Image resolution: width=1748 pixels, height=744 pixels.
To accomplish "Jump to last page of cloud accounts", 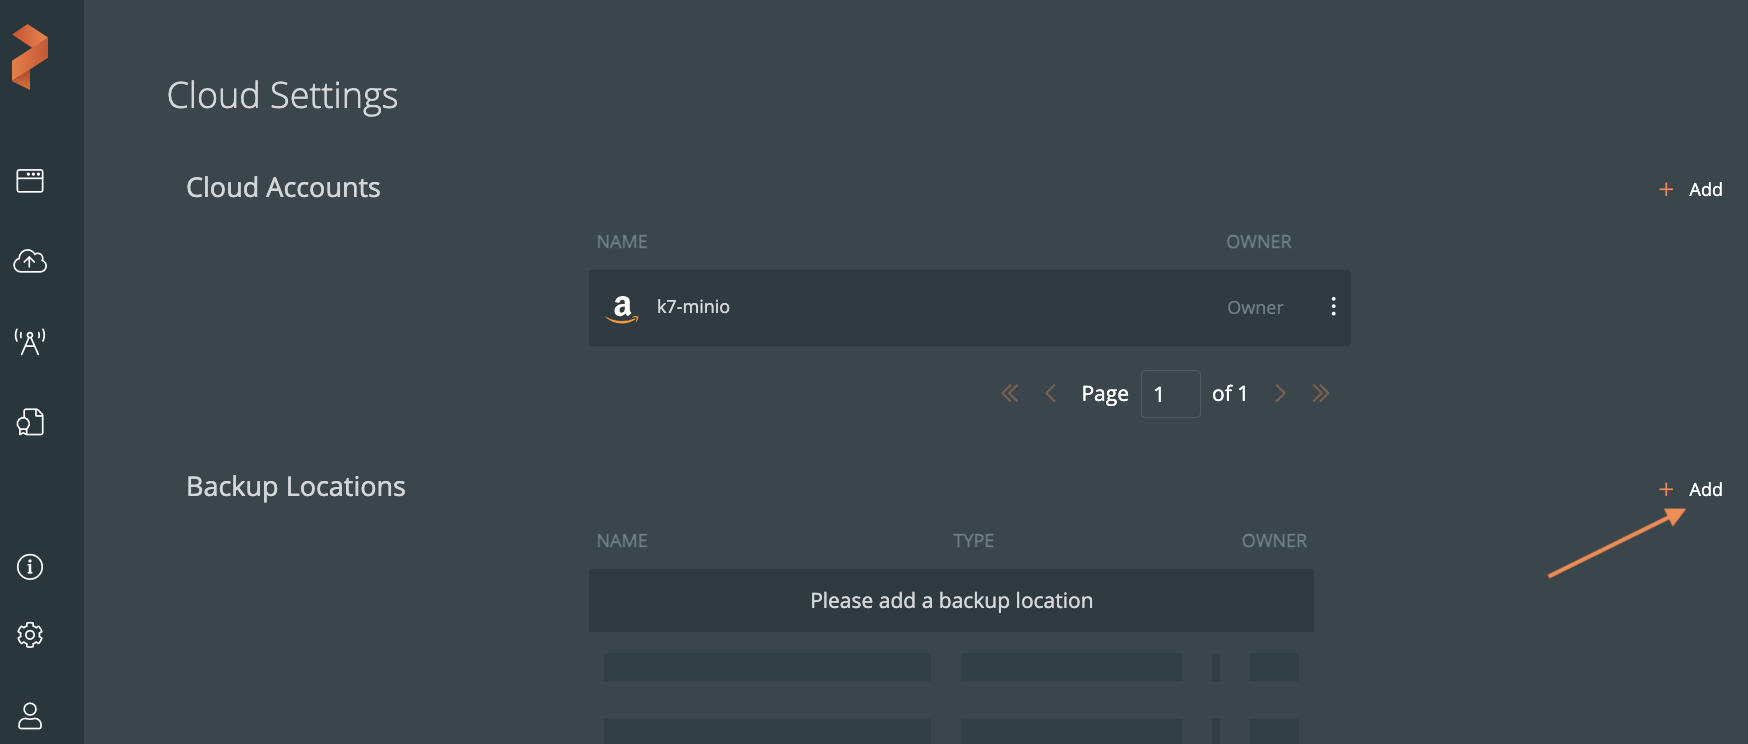I will [x=1321, y=394].
